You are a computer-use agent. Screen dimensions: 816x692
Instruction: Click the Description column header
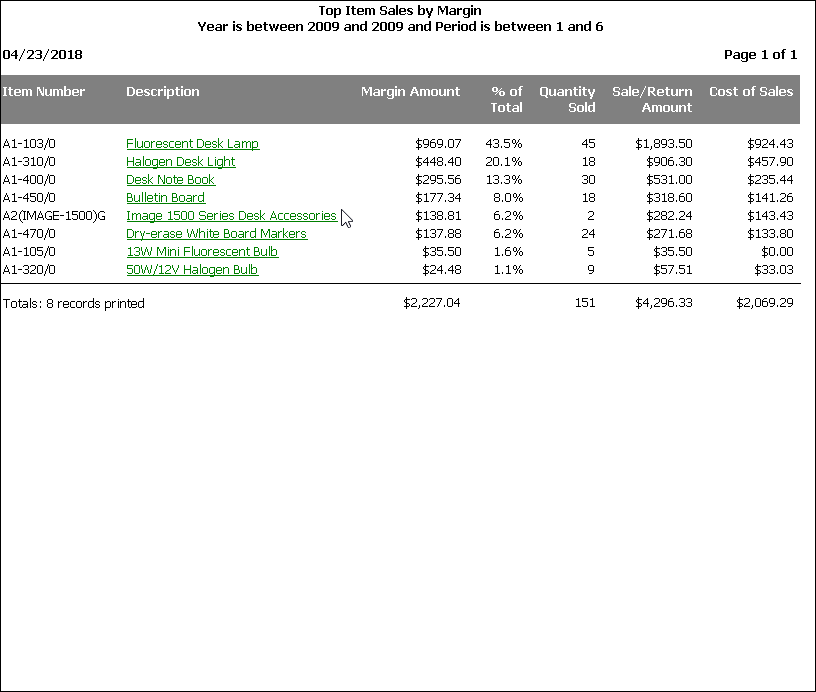click(x=163, y=92)
